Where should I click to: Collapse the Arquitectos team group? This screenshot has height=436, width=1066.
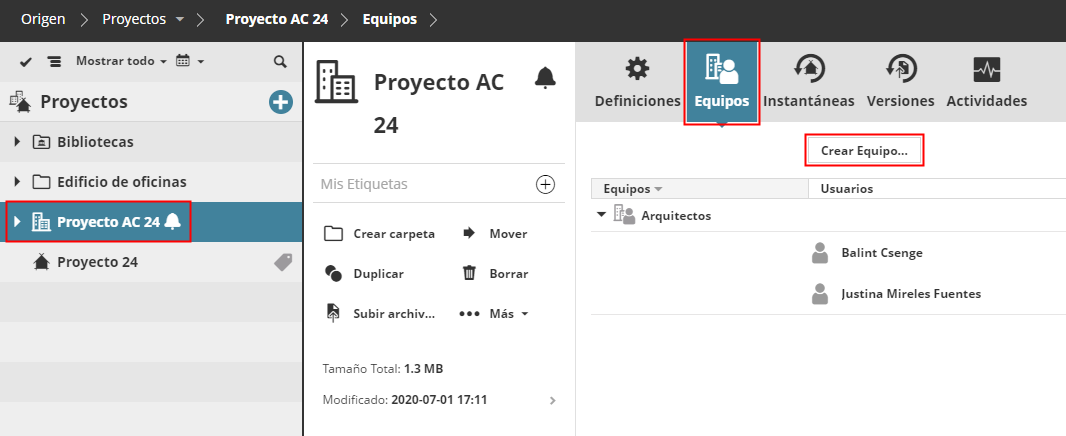tap(601, 215)
